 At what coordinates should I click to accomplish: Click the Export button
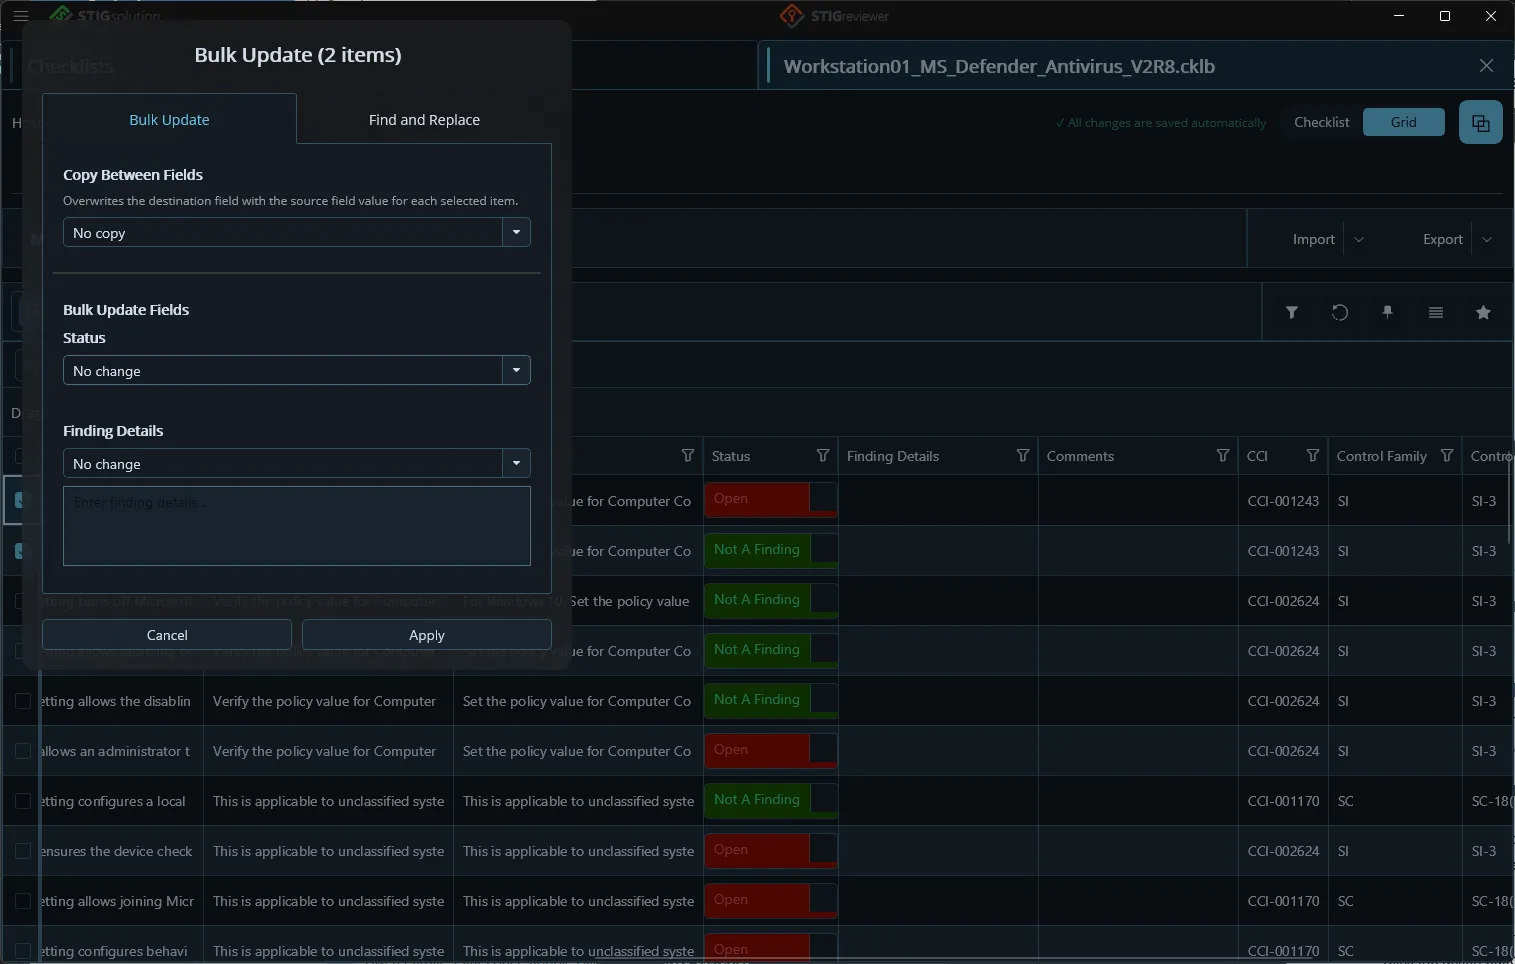(x=1443, y=239)
